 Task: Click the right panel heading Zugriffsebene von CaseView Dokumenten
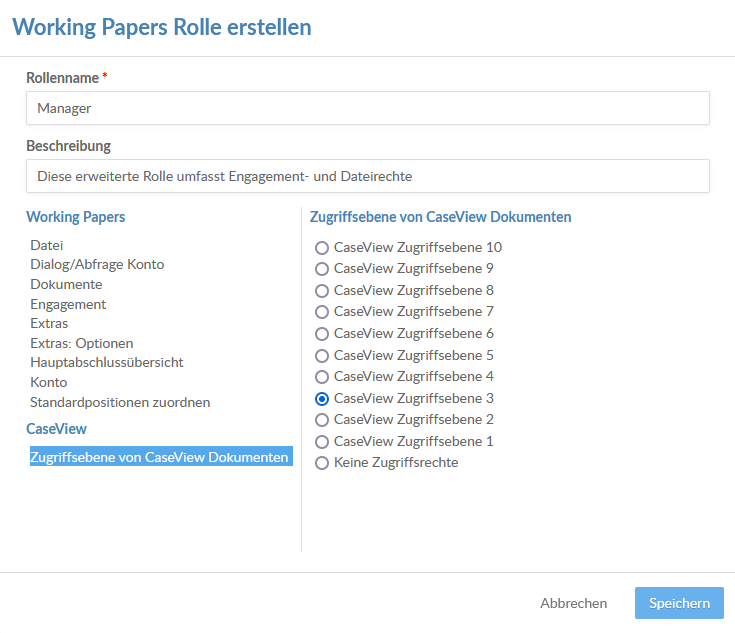coord(441,217)
